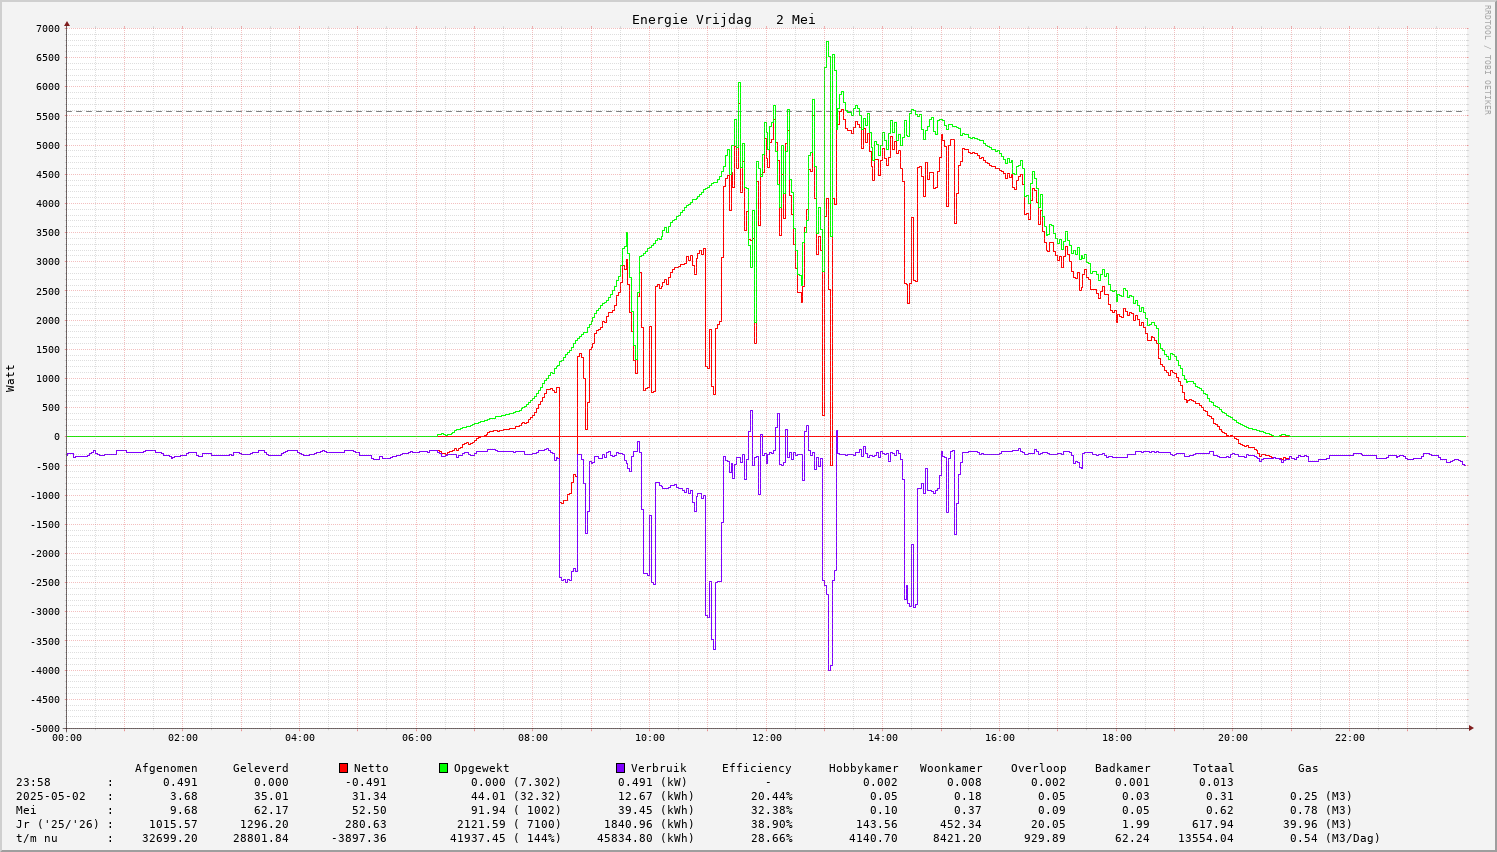Click the 'Hobbykamer' column header
Image resolution: width=1497 pixels, height=852 pixels.
point(863,768)
